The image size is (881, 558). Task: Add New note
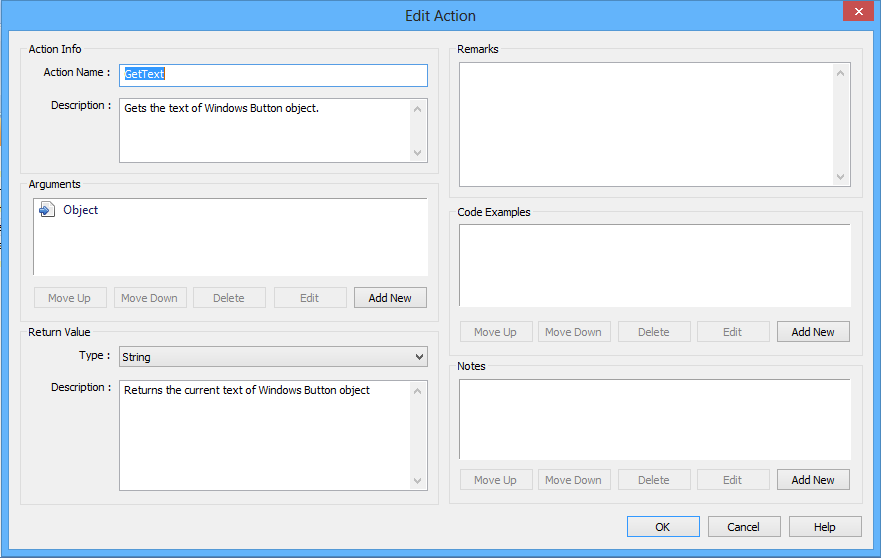(x=814, y=480)
